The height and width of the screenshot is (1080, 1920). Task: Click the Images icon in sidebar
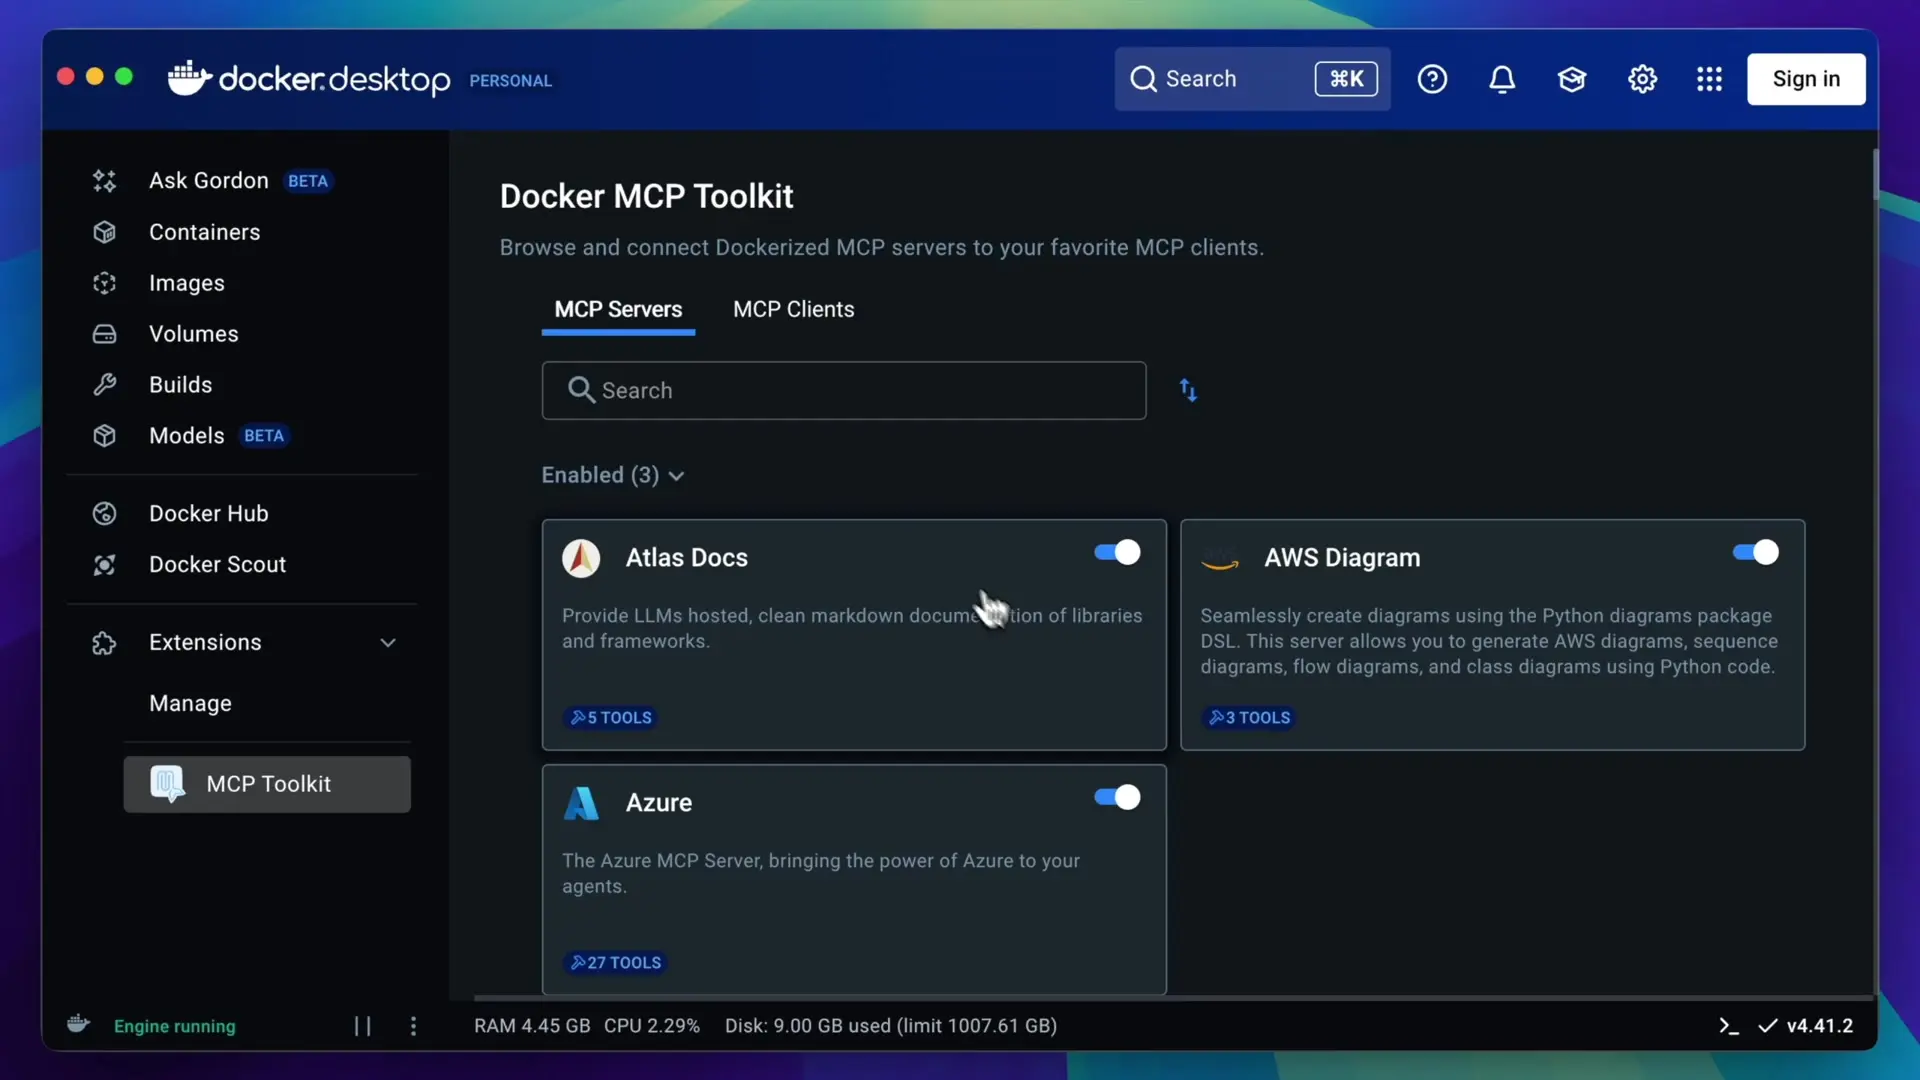[104, 283]
